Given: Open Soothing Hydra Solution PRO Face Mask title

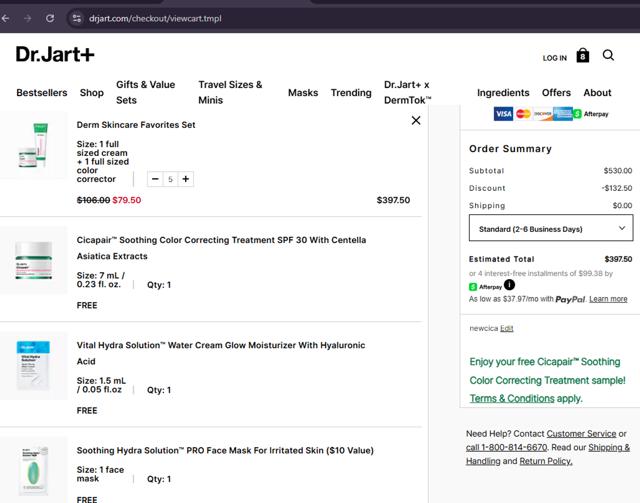Looking at the screenshot, I should (225, 450).
